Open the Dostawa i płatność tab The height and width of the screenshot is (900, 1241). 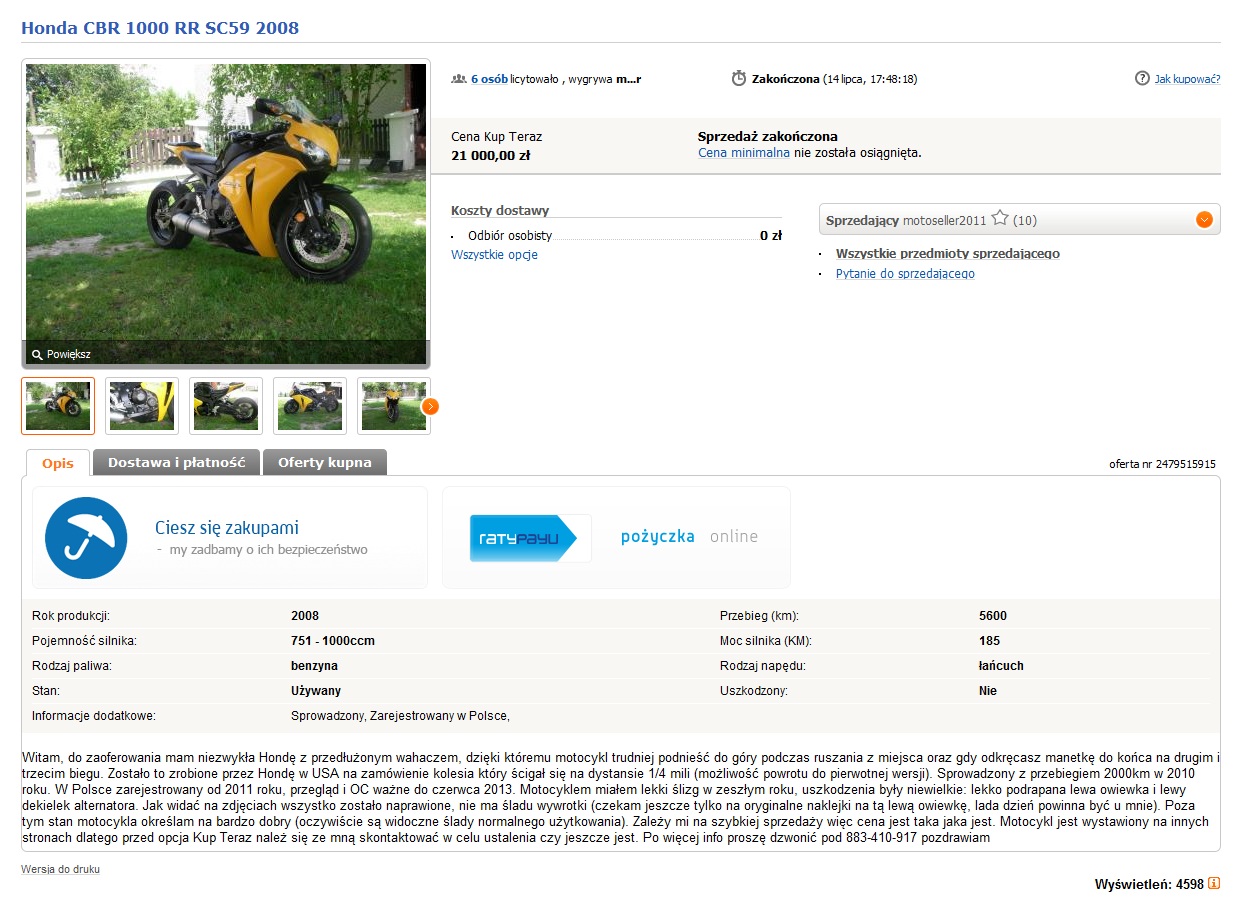coord(177,463)
